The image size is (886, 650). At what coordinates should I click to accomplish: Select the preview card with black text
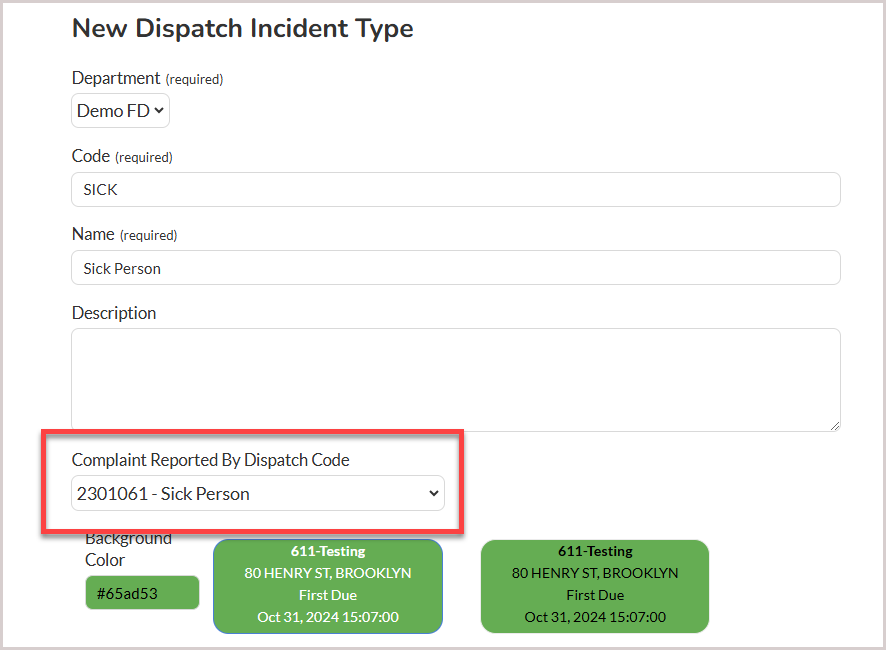[594, 586]
